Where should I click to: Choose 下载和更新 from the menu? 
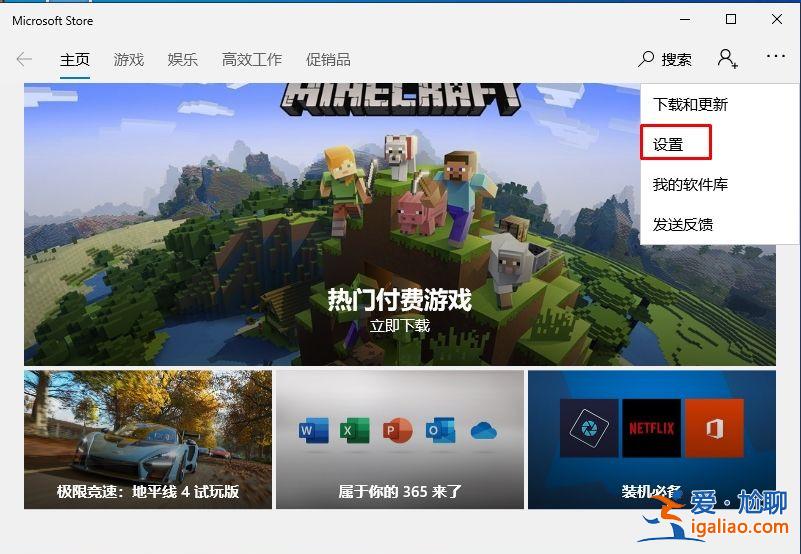pyautogui.click(x=690, y=104)
